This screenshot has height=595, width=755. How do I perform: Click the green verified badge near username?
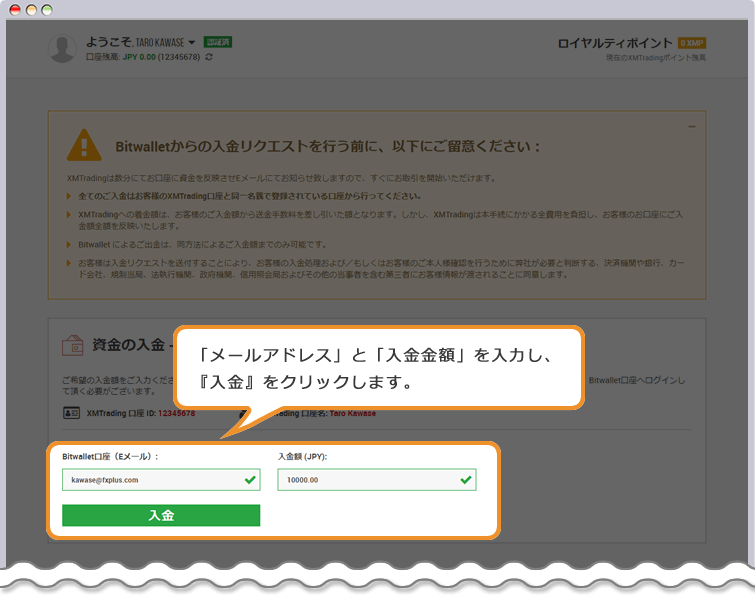[217, 43]
